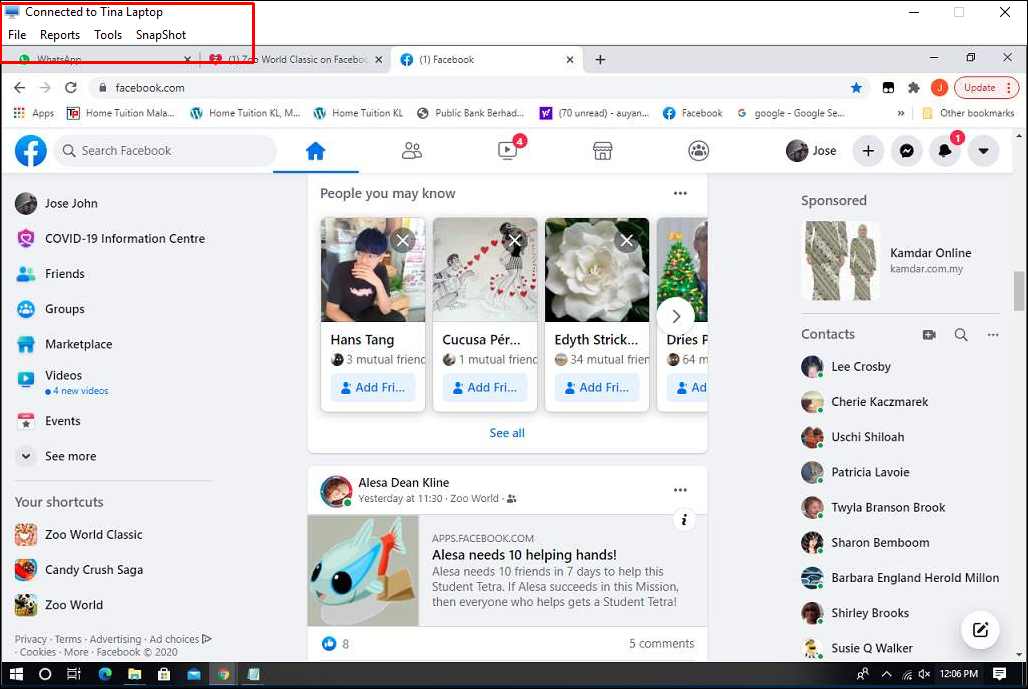Open the create post pencil icon
The width and height of the screenshot is (1028, 689).
[980, 630]
